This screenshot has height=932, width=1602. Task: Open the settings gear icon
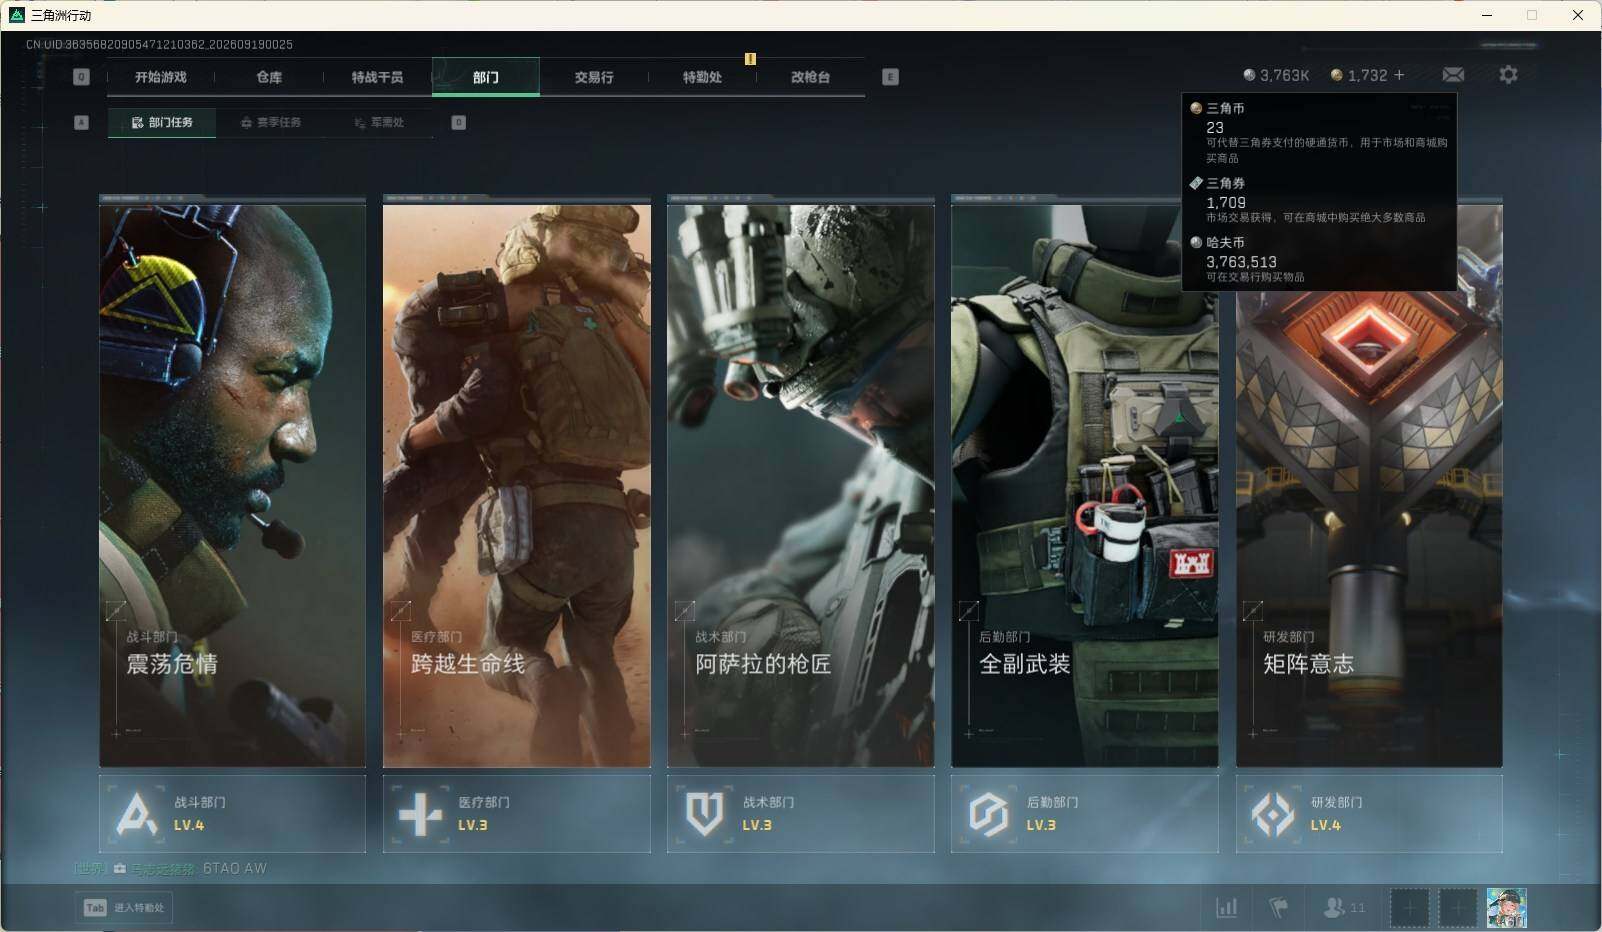coord(1508,75)
